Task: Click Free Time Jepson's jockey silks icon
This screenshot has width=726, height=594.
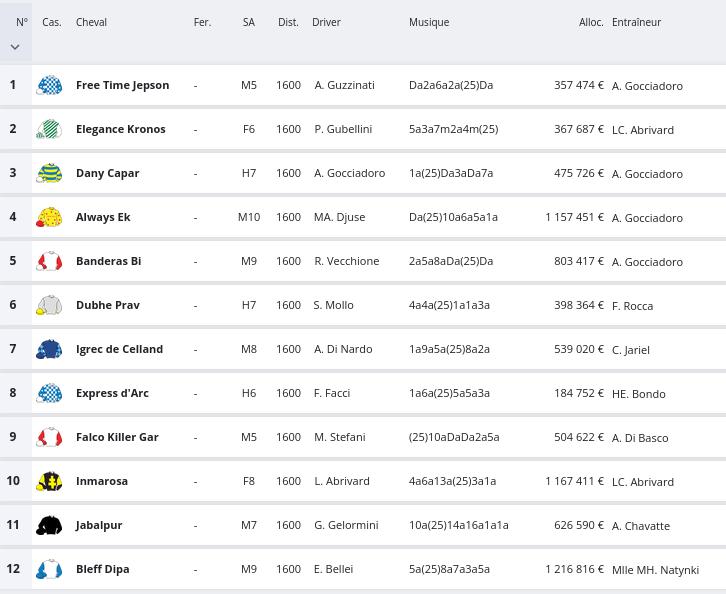Action: click(x=49, y=86)
